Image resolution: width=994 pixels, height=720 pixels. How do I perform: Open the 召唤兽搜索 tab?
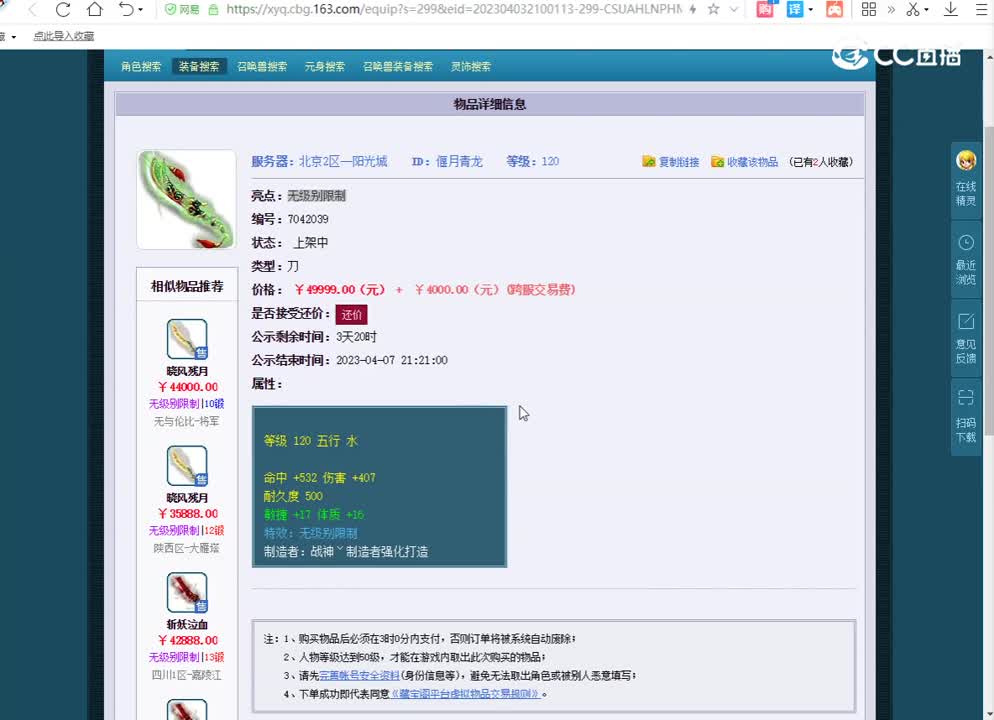pos(262,66)
